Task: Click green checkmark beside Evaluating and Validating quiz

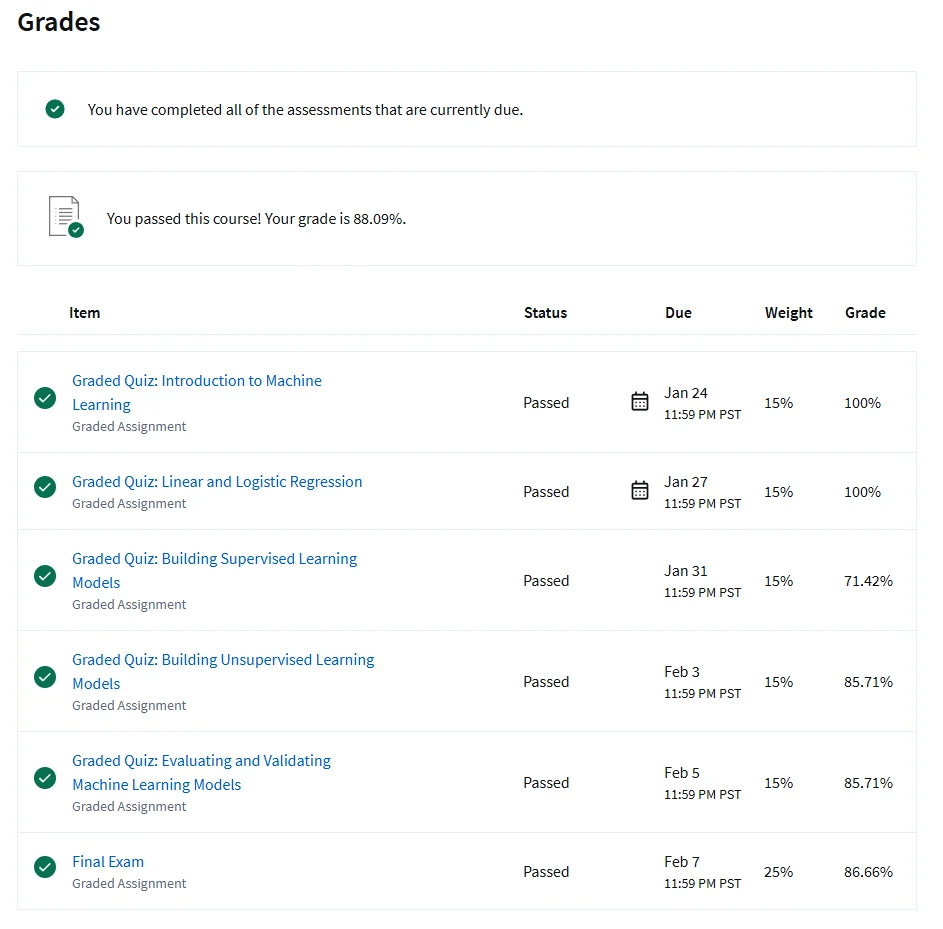Action: click(45, 778)
